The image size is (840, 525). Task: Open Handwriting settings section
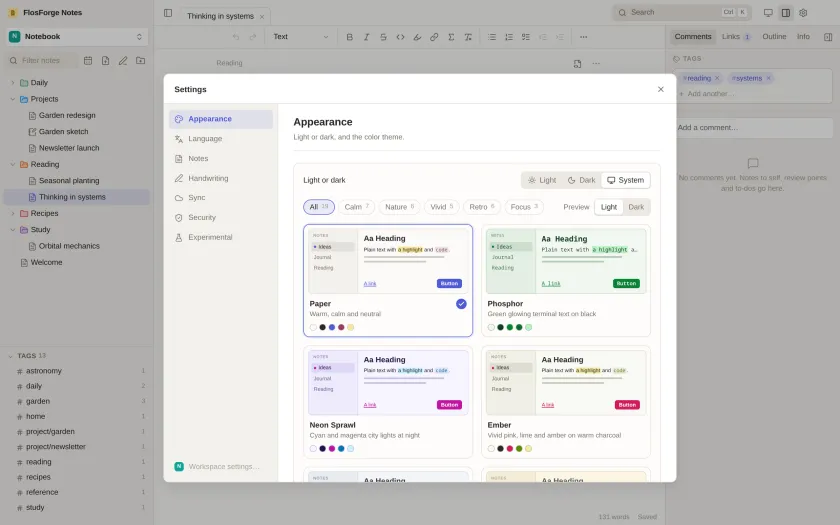pyautogui.click(x=221, y=178)
